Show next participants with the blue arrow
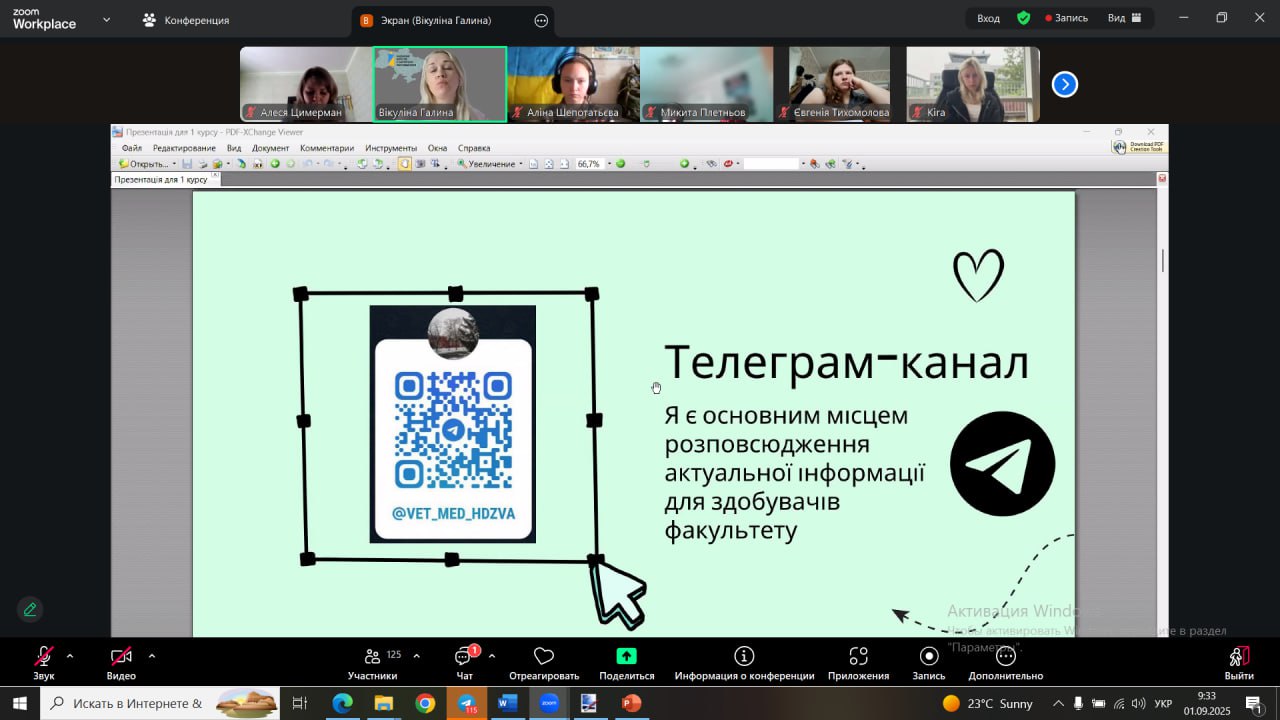Viewport: 1280px width, 720px height. pos(1065,85)
